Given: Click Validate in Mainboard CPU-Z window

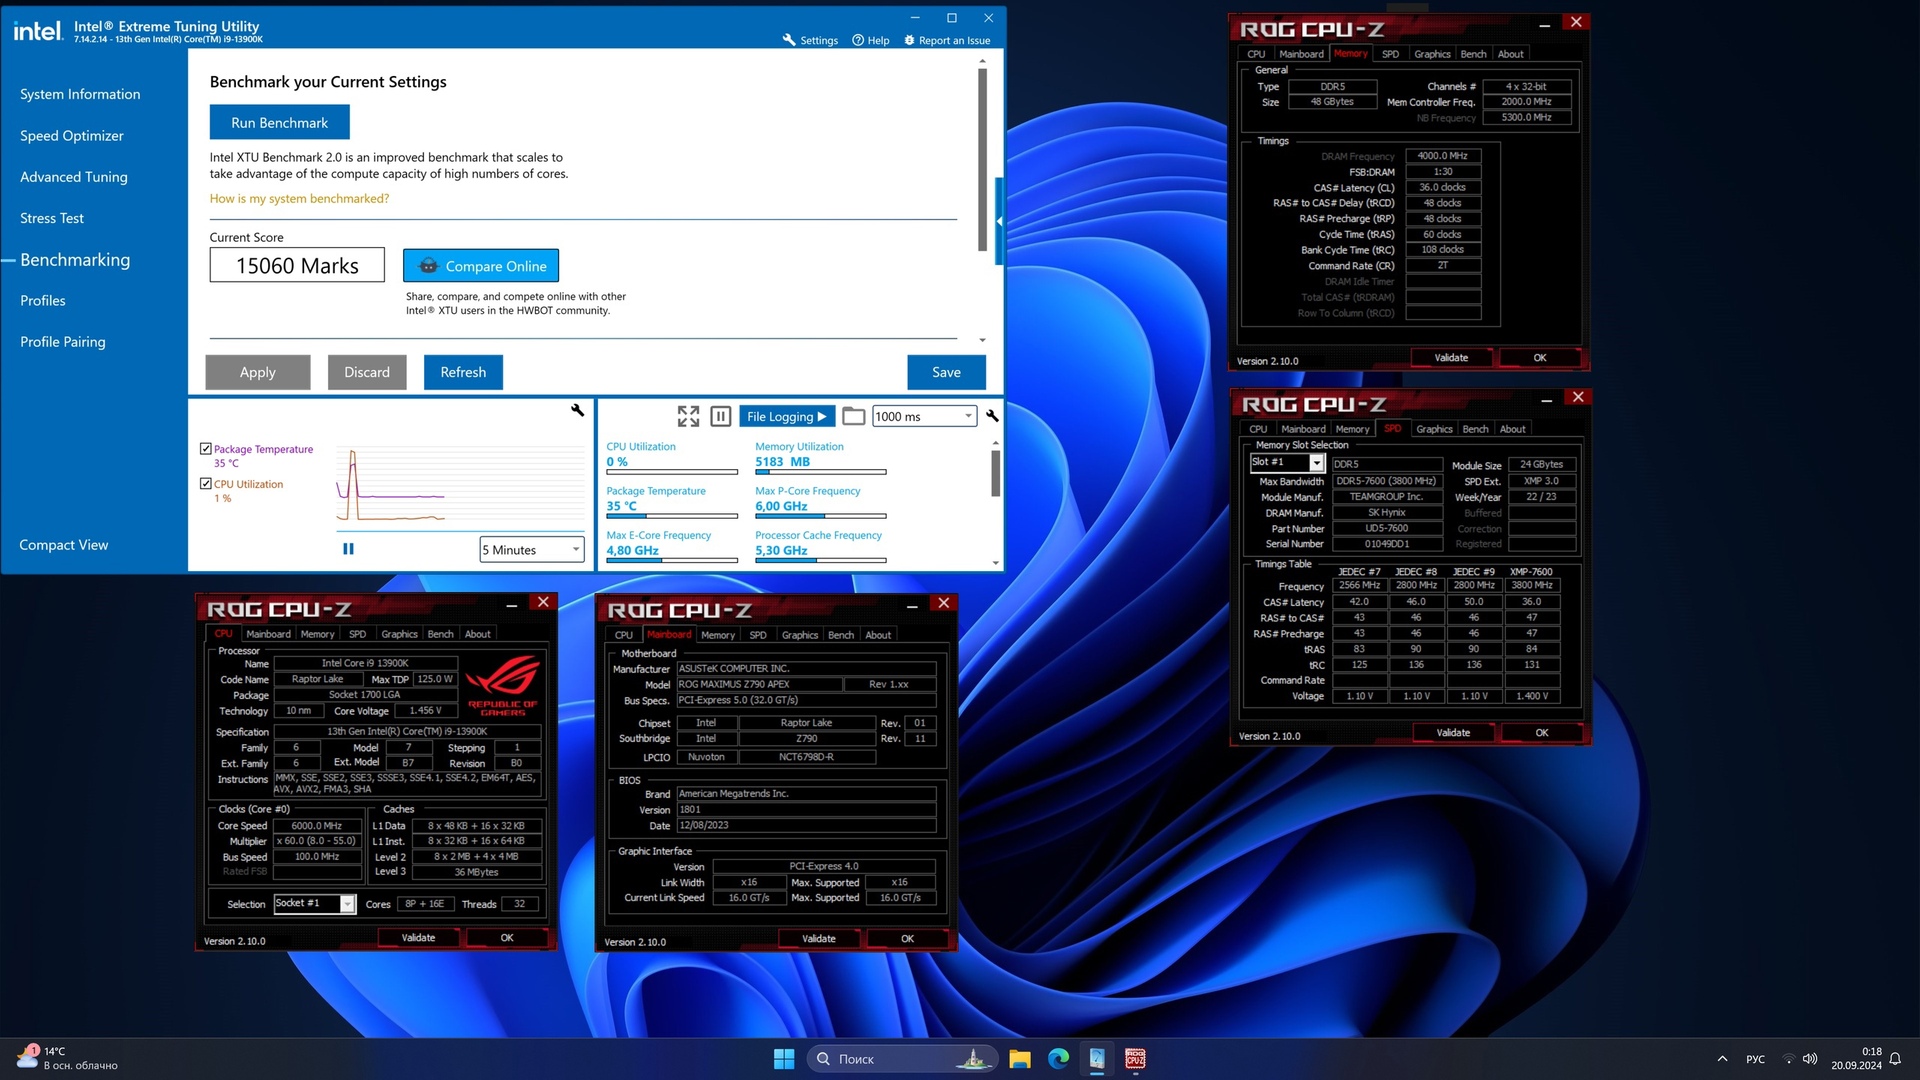Looking at the screenshot, I should click(819, 939).
